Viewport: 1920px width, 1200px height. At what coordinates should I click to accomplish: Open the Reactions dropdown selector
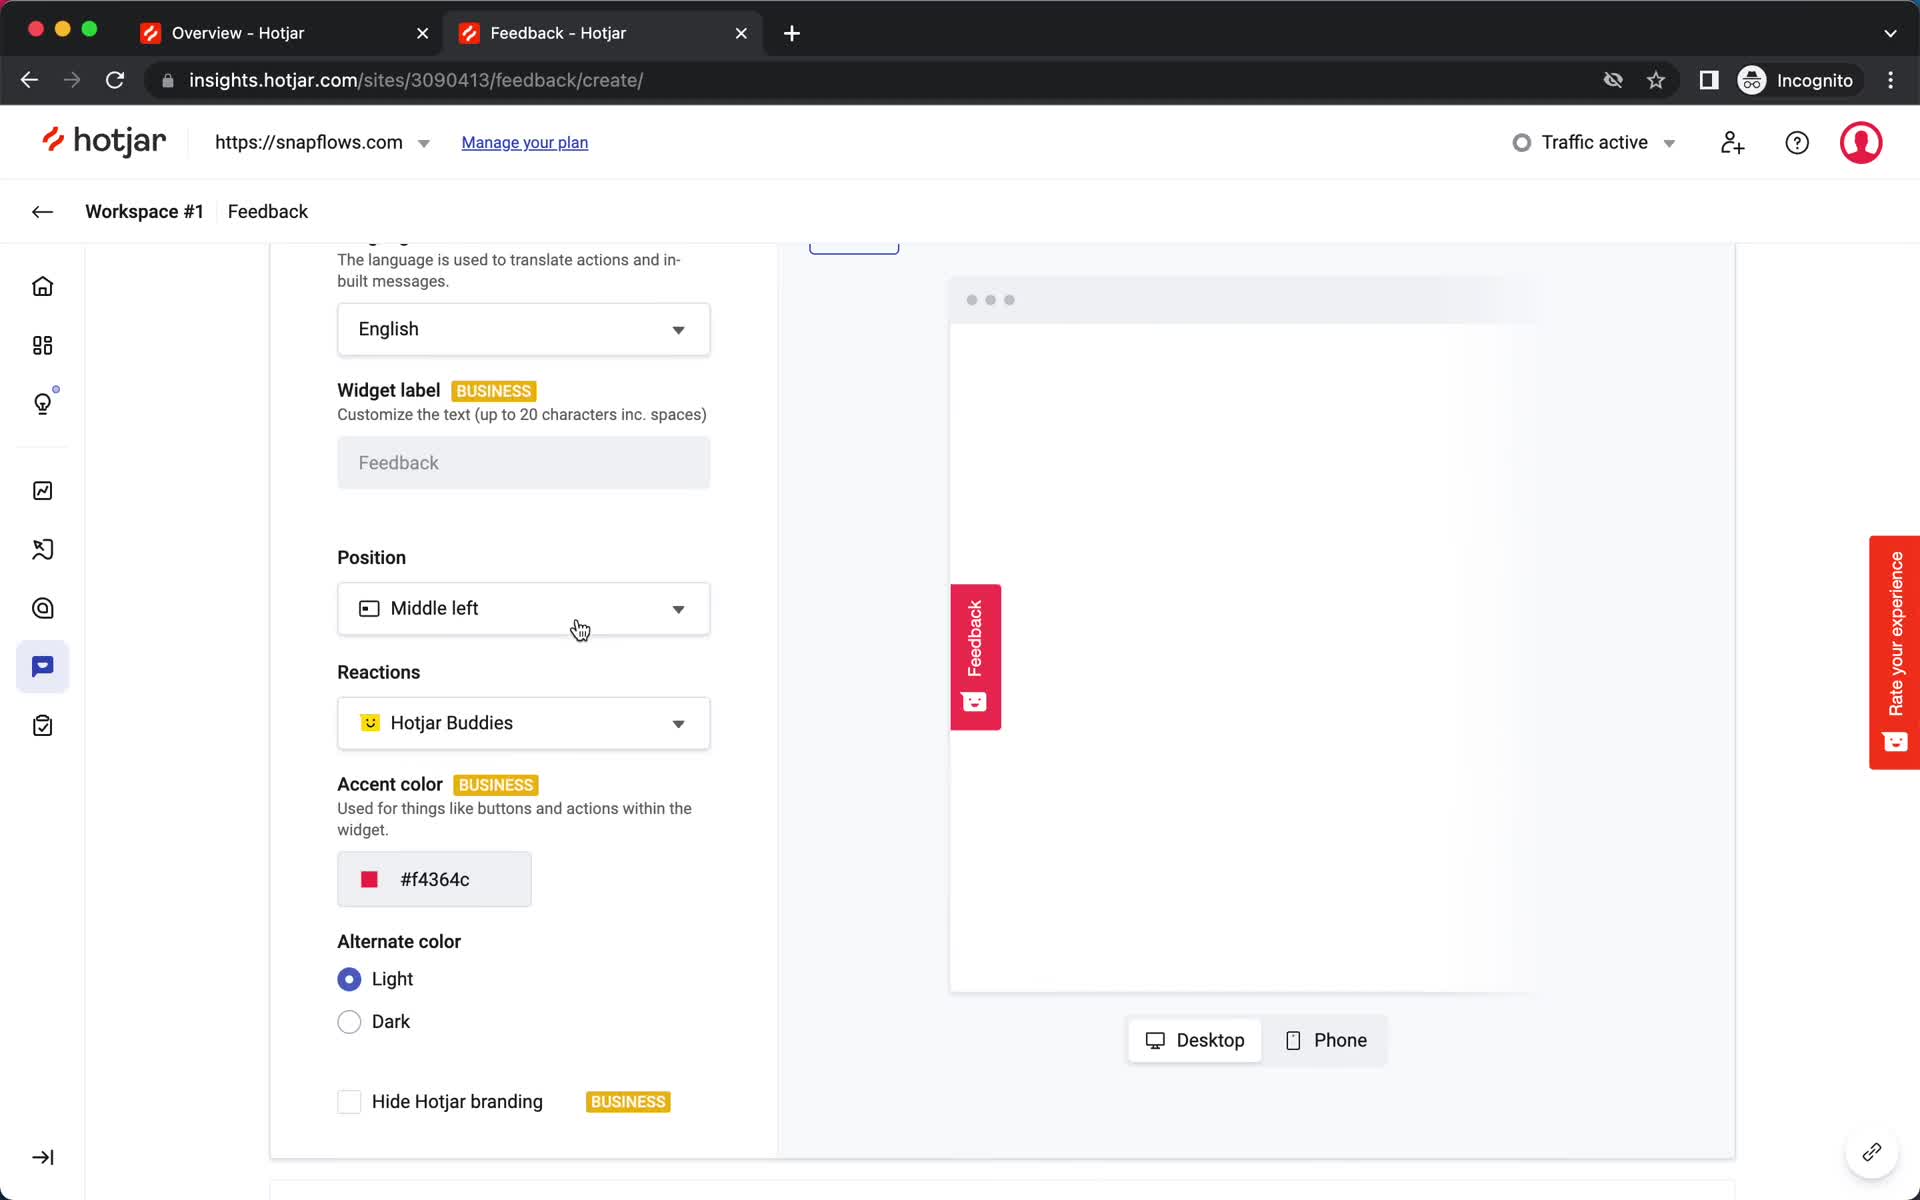pyautogui.click(x=523, y=723)
